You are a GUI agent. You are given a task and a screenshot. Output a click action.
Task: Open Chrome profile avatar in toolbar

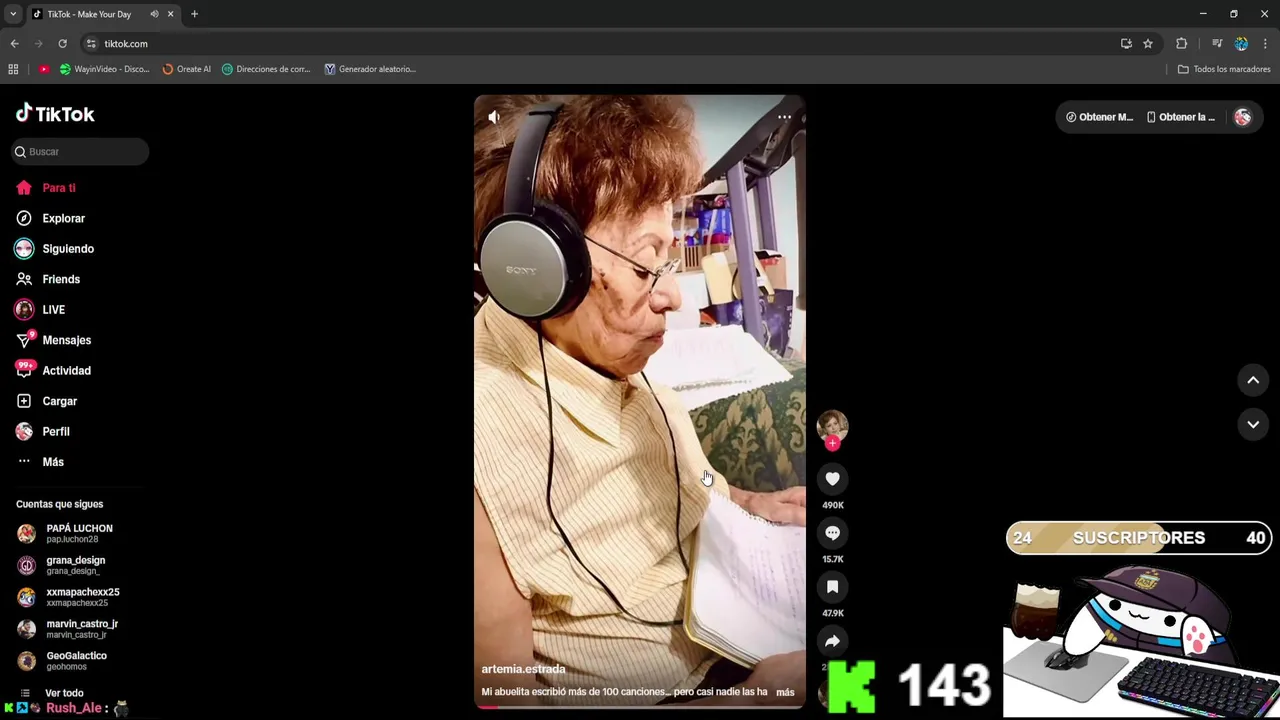click(1241, 44)
